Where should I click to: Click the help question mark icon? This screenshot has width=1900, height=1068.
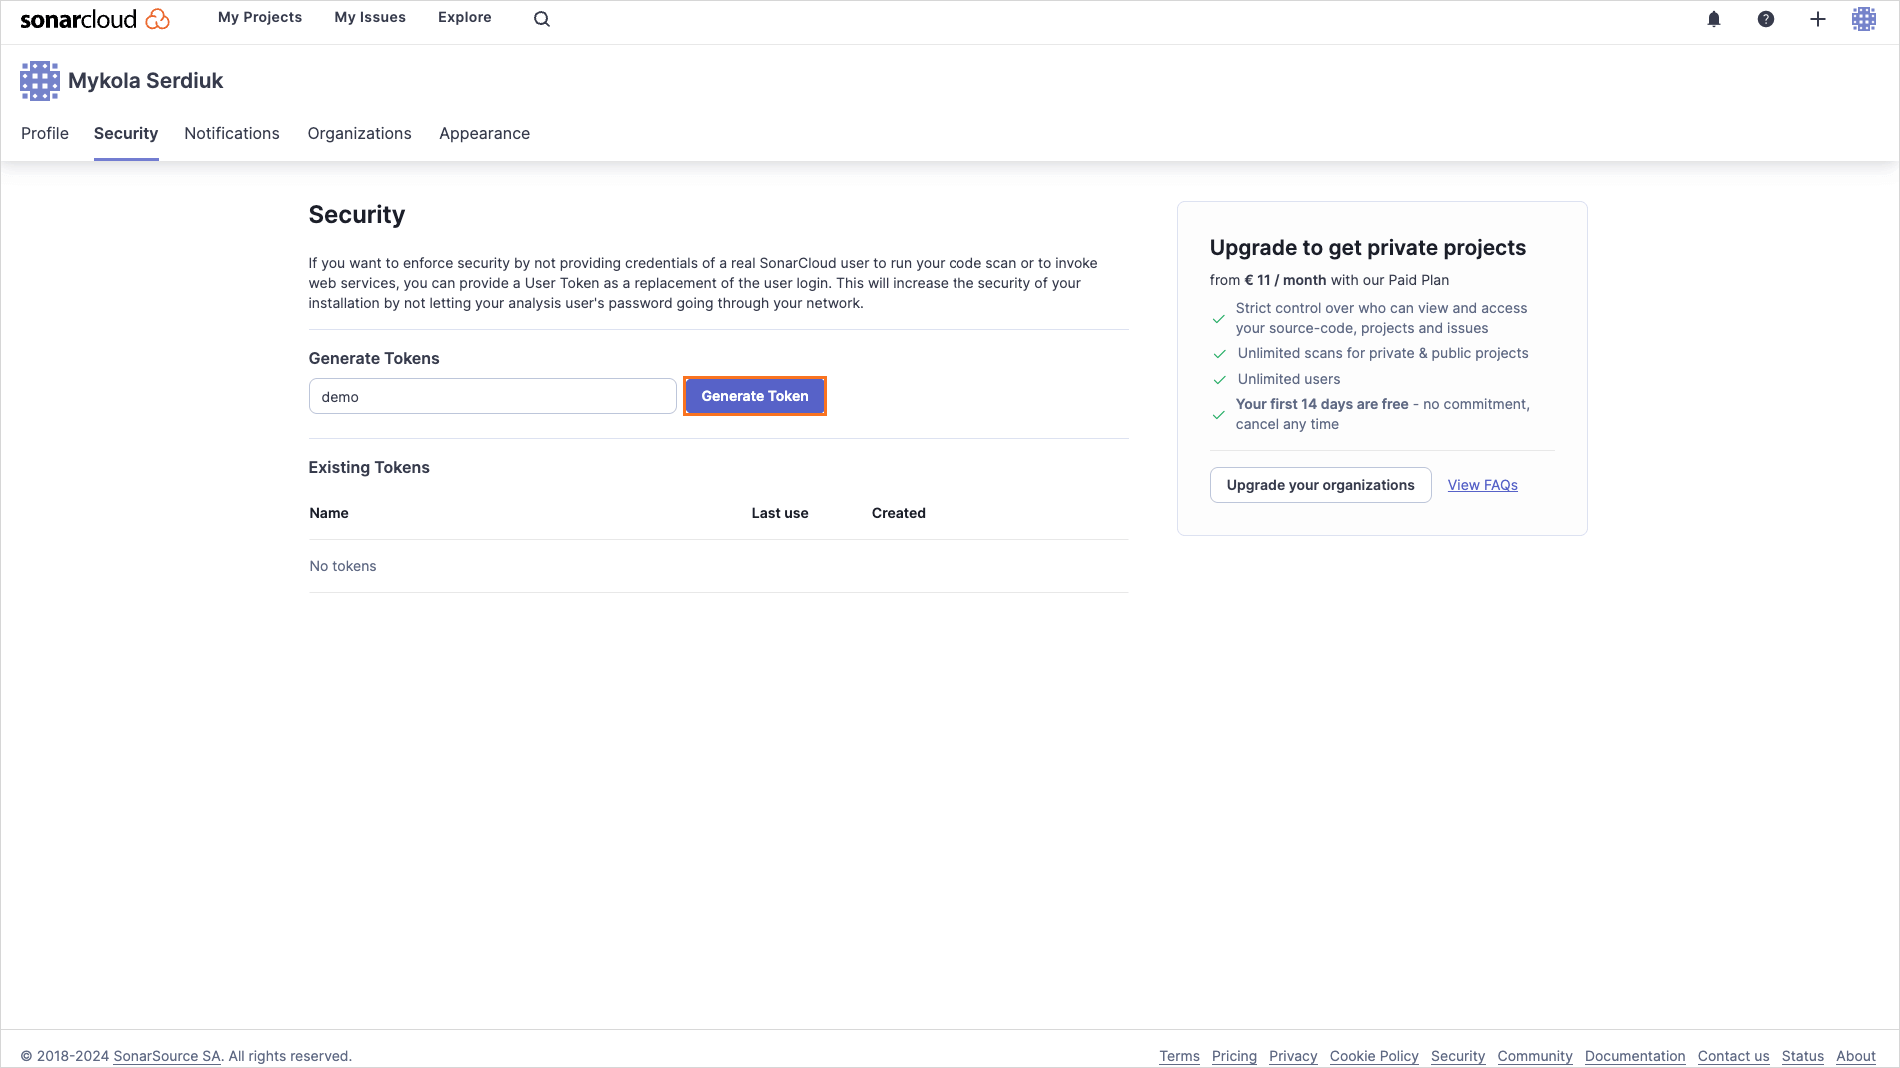(x=1766, y=19)
